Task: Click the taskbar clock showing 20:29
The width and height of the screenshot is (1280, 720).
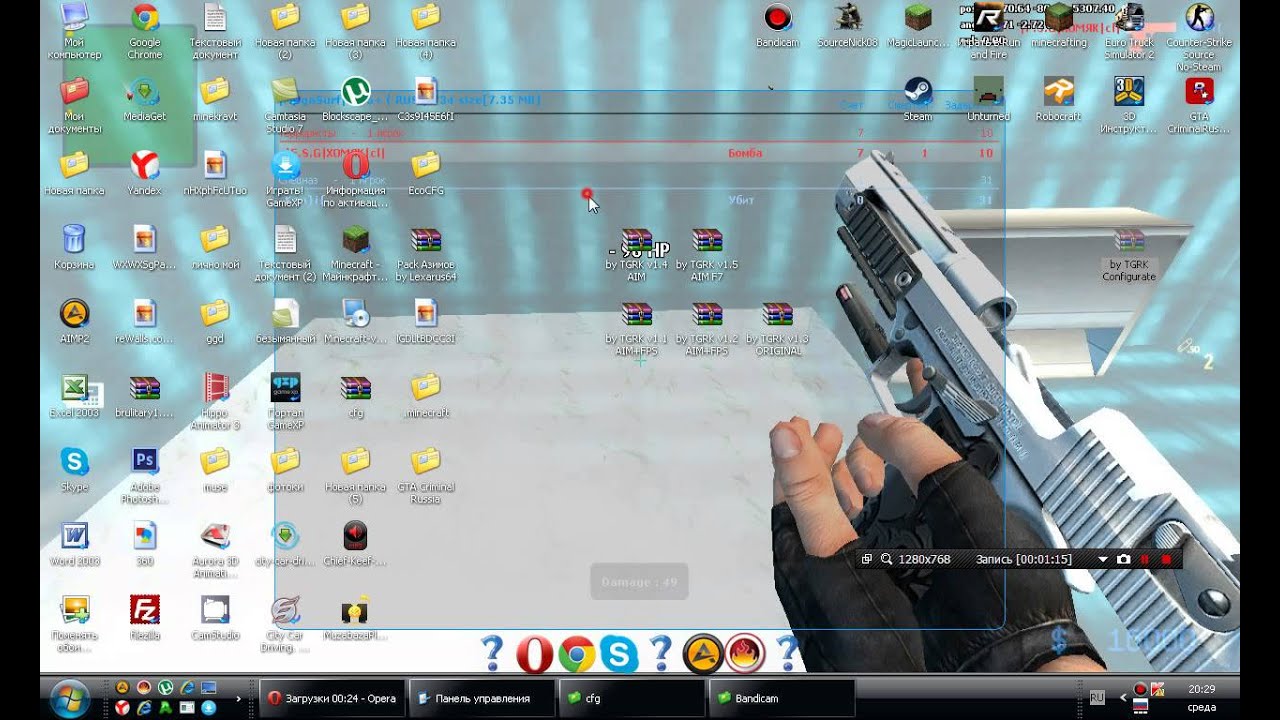Action: [1202, 689]
